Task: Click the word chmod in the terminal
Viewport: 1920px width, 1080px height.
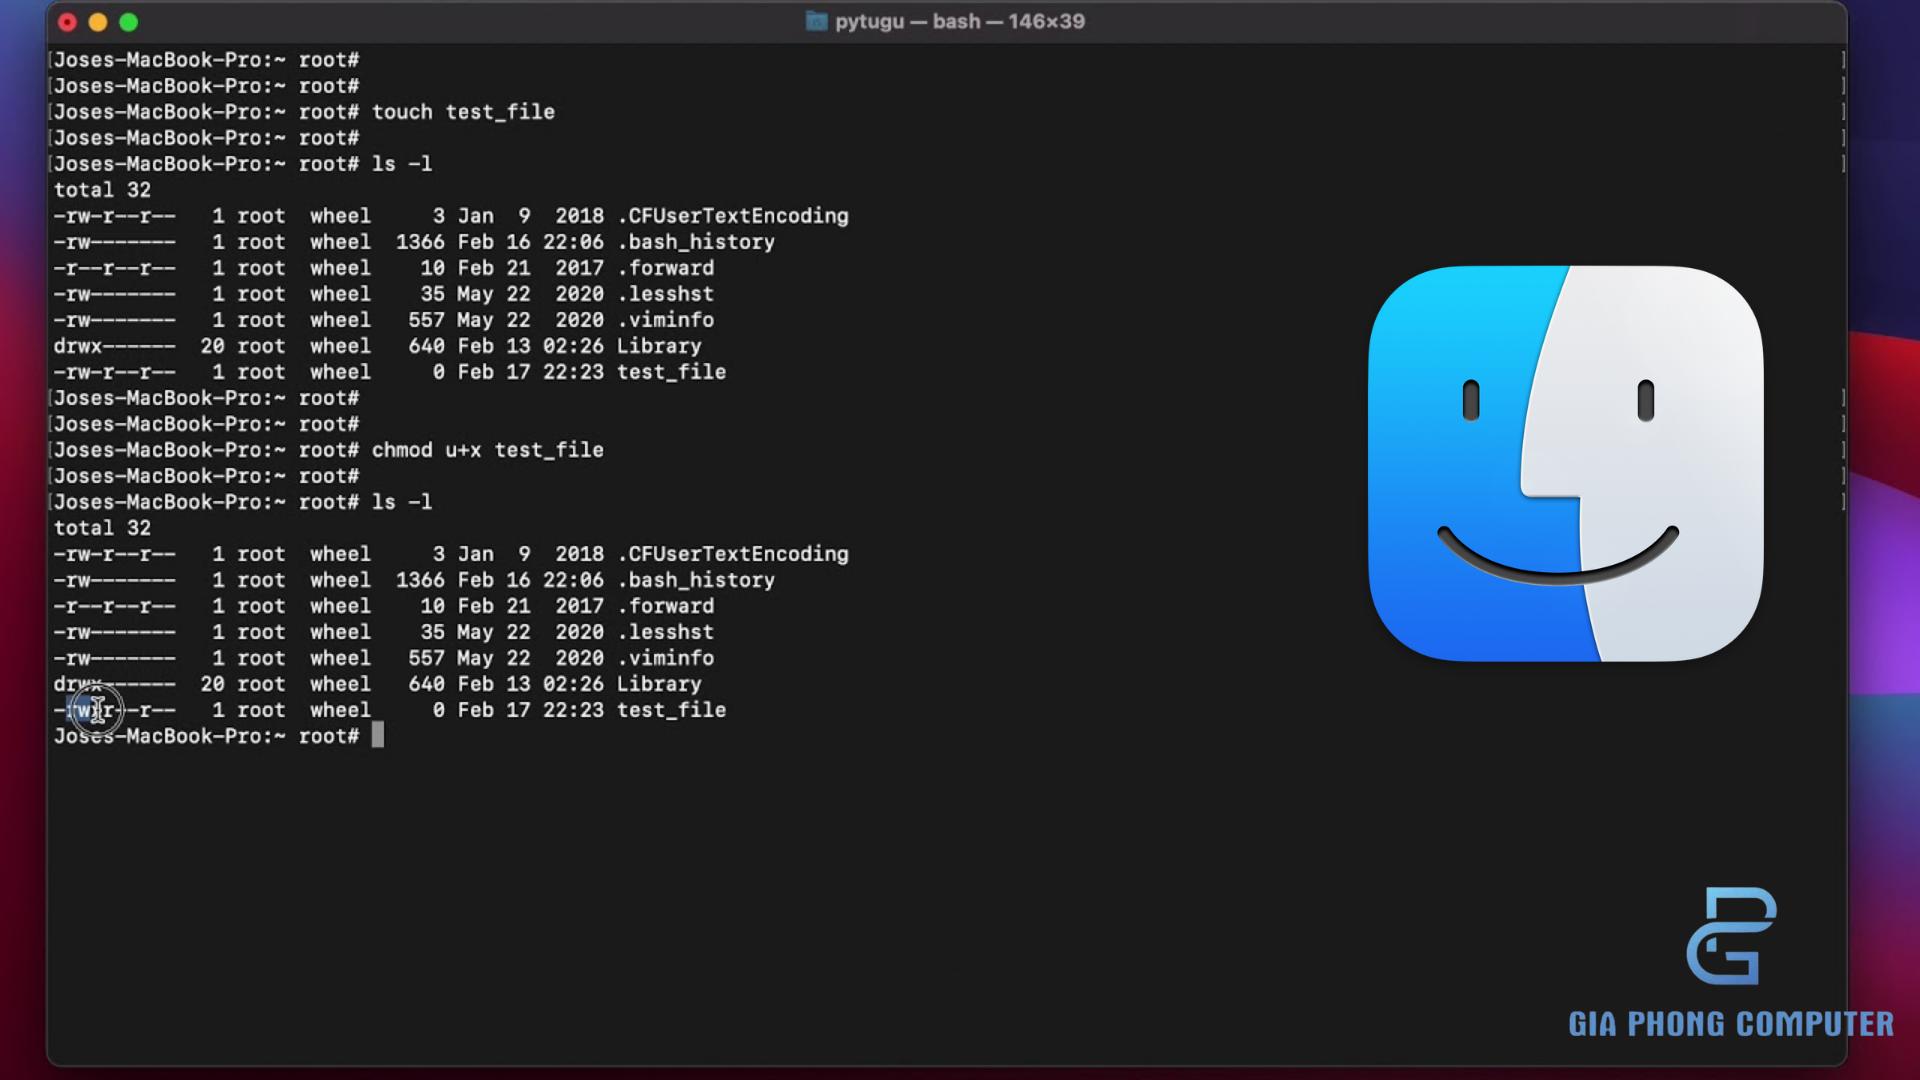Action: [402, 450]
